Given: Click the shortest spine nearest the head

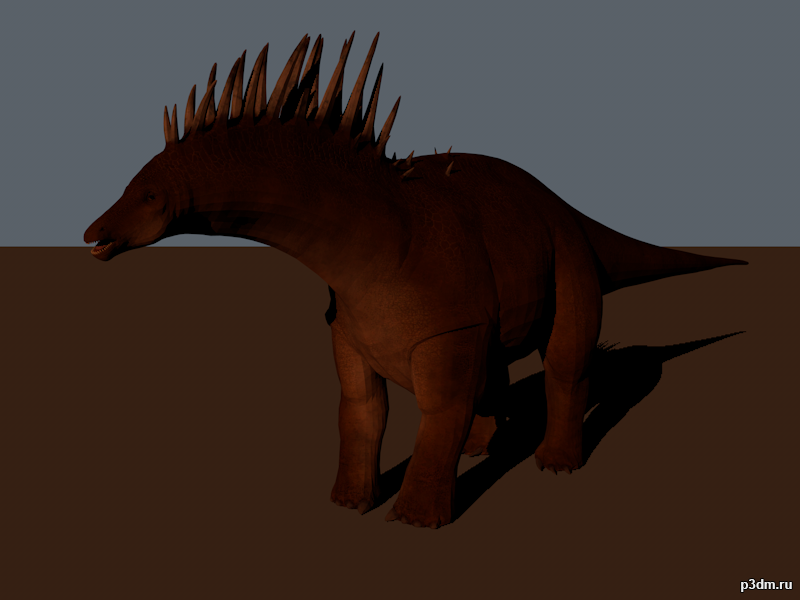Looking at the screenshot, I should (x=169, y=125).
